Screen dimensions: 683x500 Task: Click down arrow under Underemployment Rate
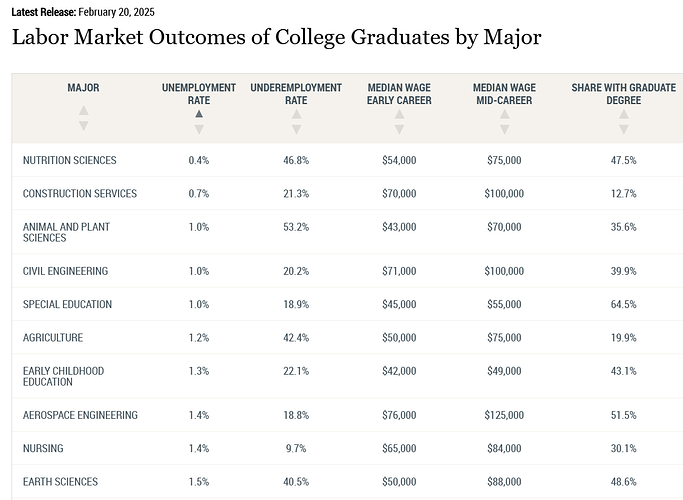point(296,129)
